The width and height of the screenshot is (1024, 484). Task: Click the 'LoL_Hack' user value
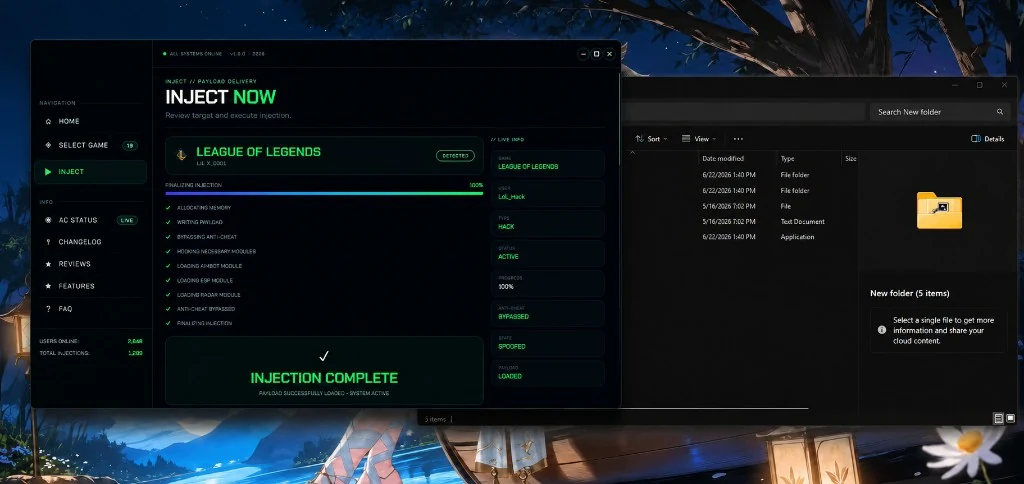pos(511,197)
